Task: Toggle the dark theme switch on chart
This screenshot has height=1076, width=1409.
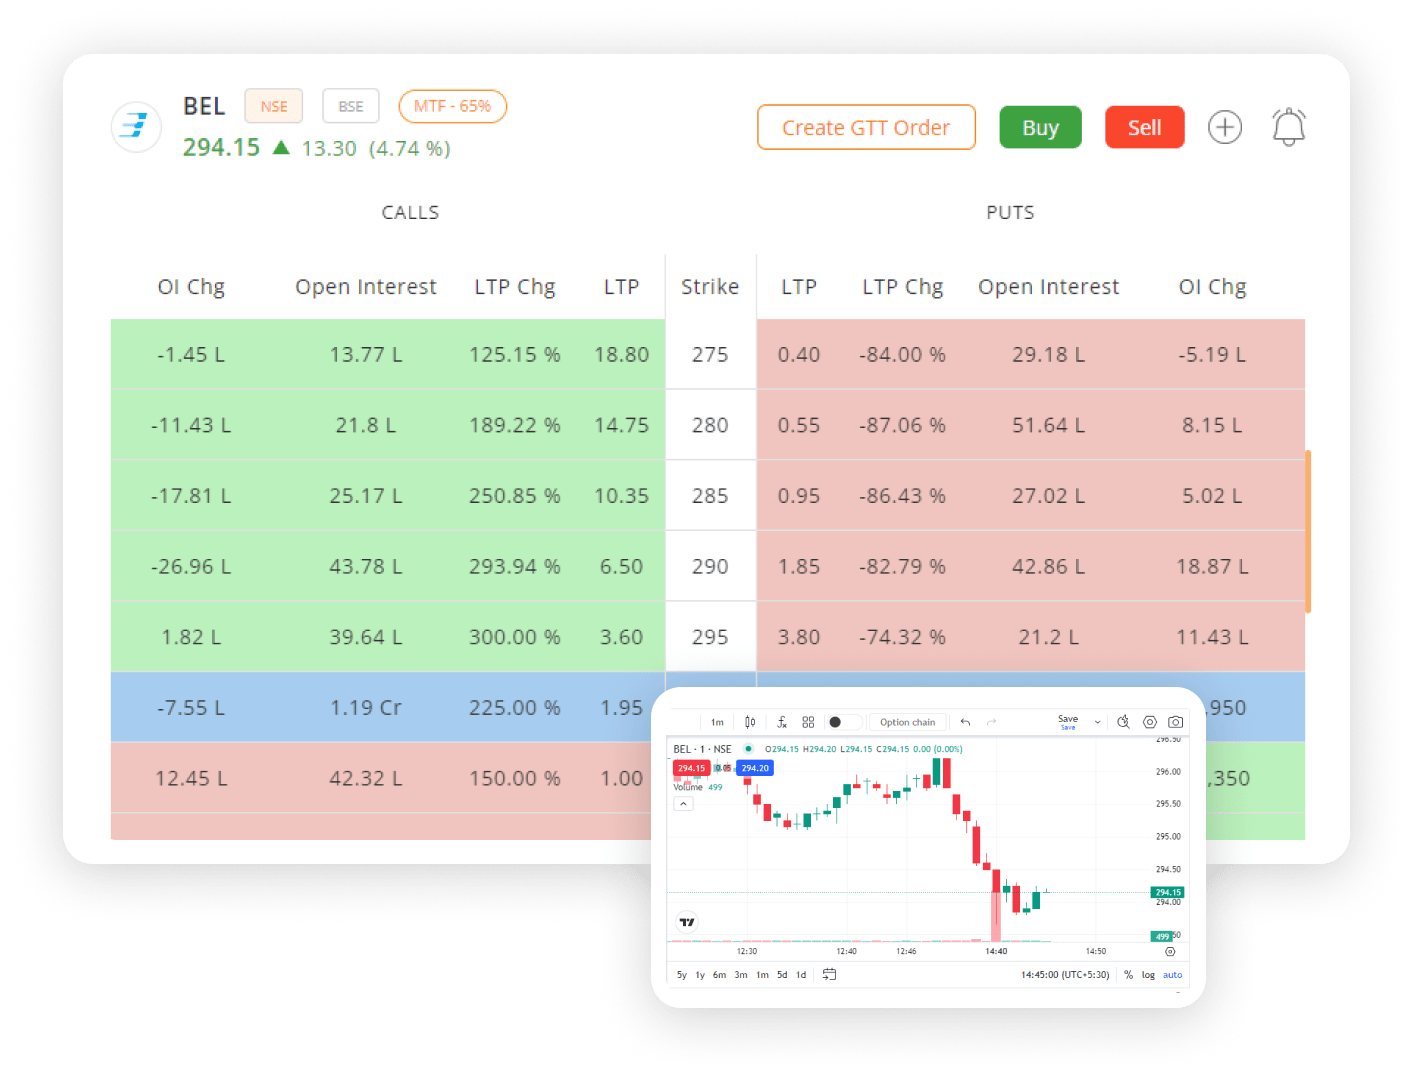Action: 844,722
